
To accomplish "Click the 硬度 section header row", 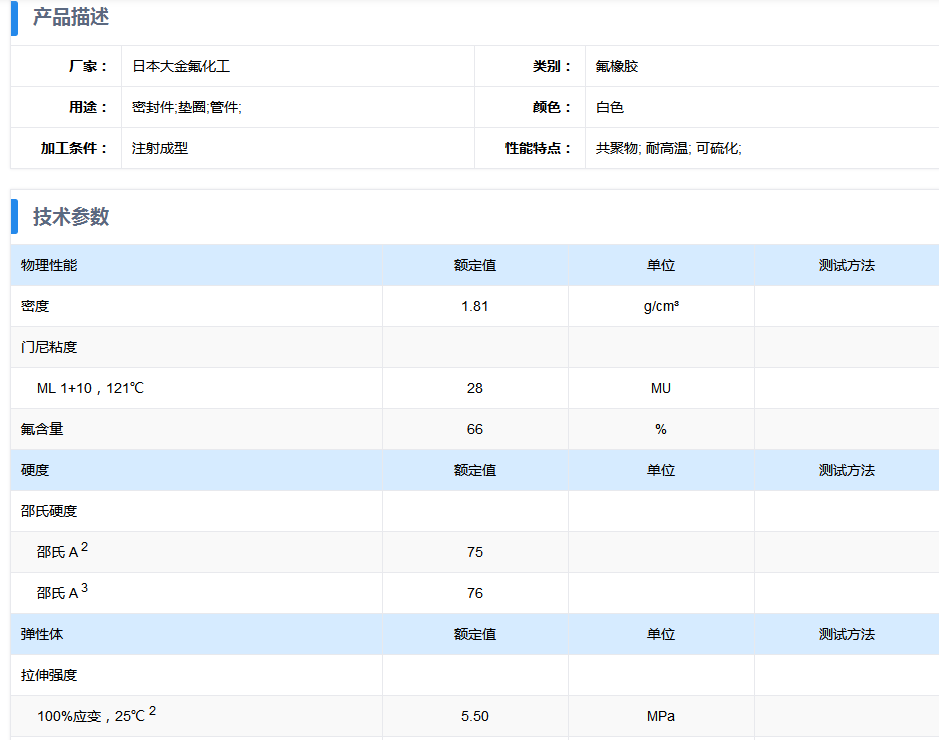I will click(x=35, y=470).
